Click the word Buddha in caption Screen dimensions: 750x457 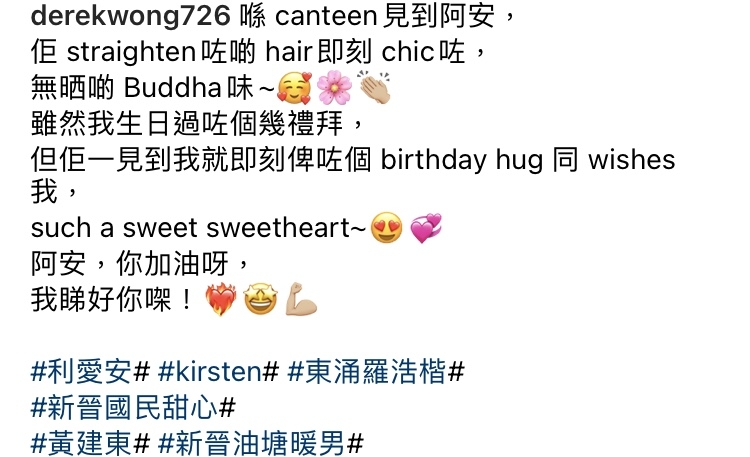tap(173, 88)
